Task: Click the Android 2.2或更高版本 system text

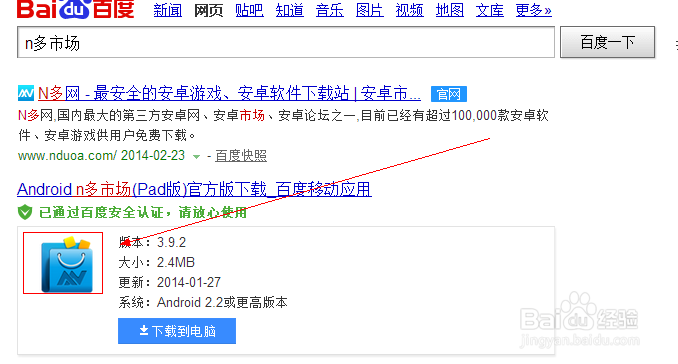Action: pos(222,302)
